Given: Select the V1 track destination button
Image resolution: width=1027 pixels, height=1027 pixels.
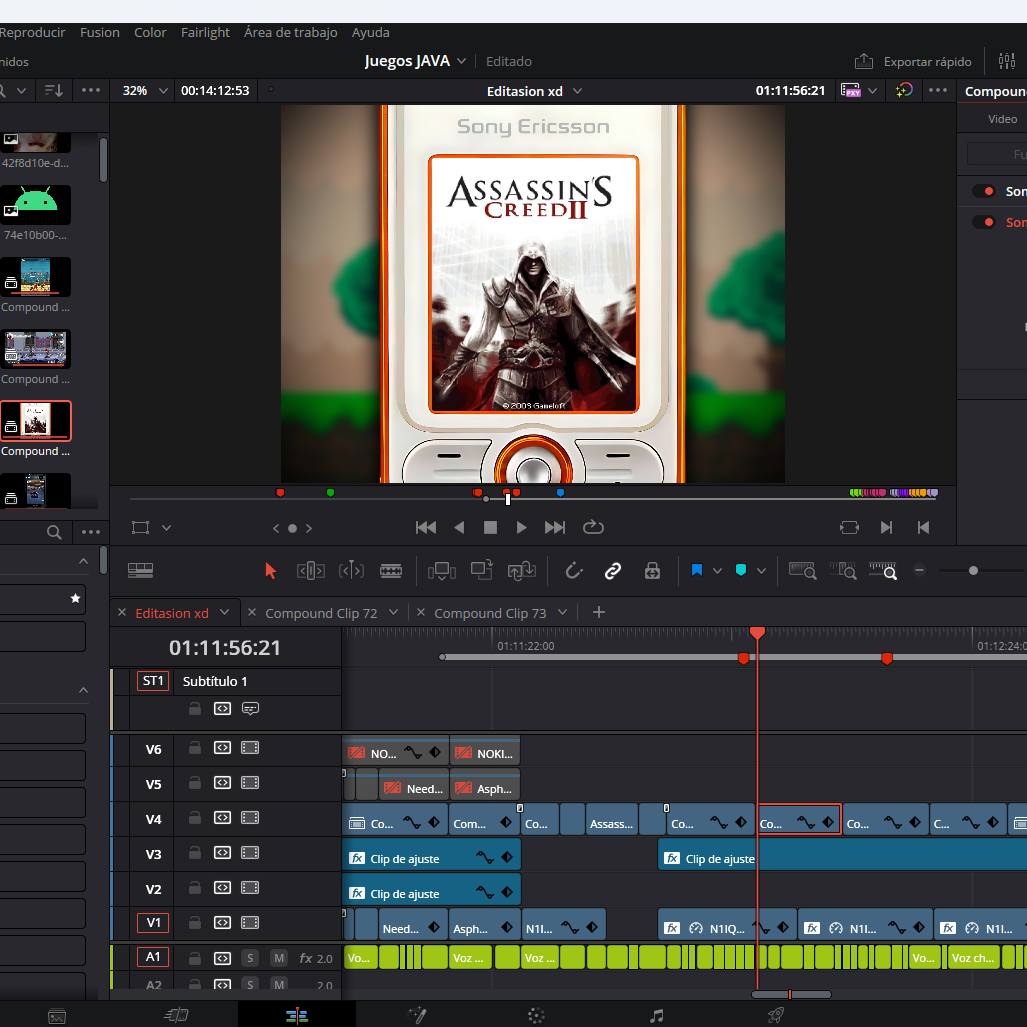Looking at the screenshot, I should tap(153, 923).
